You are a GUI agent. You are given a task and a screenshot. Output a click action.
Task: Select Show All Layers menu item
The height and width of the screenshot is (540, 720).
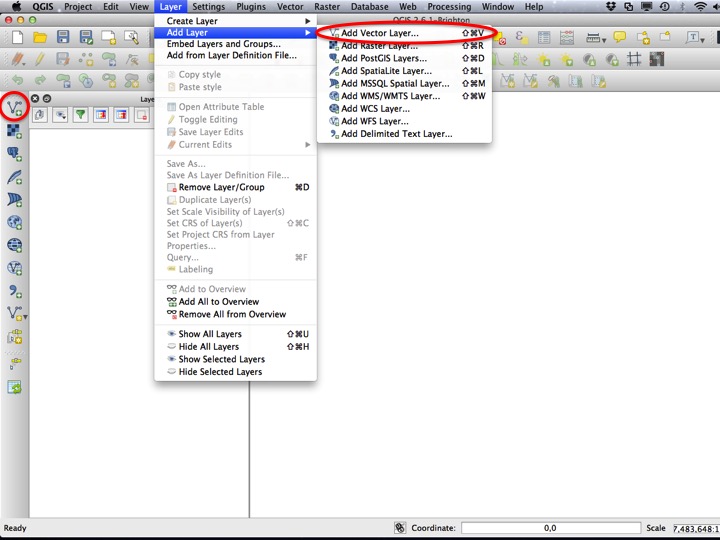point(235,334)
